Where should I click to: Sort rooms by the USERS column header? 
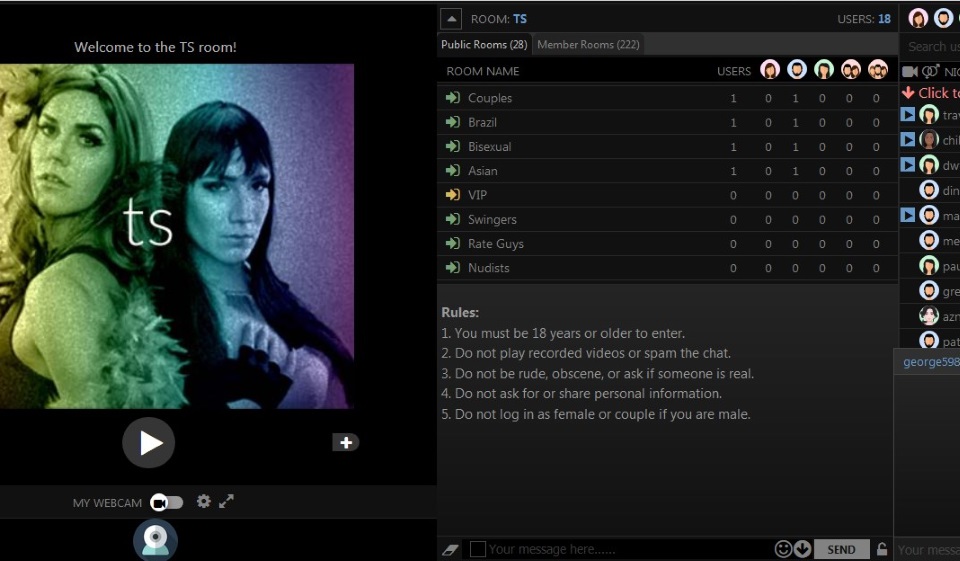coord(733,71)
